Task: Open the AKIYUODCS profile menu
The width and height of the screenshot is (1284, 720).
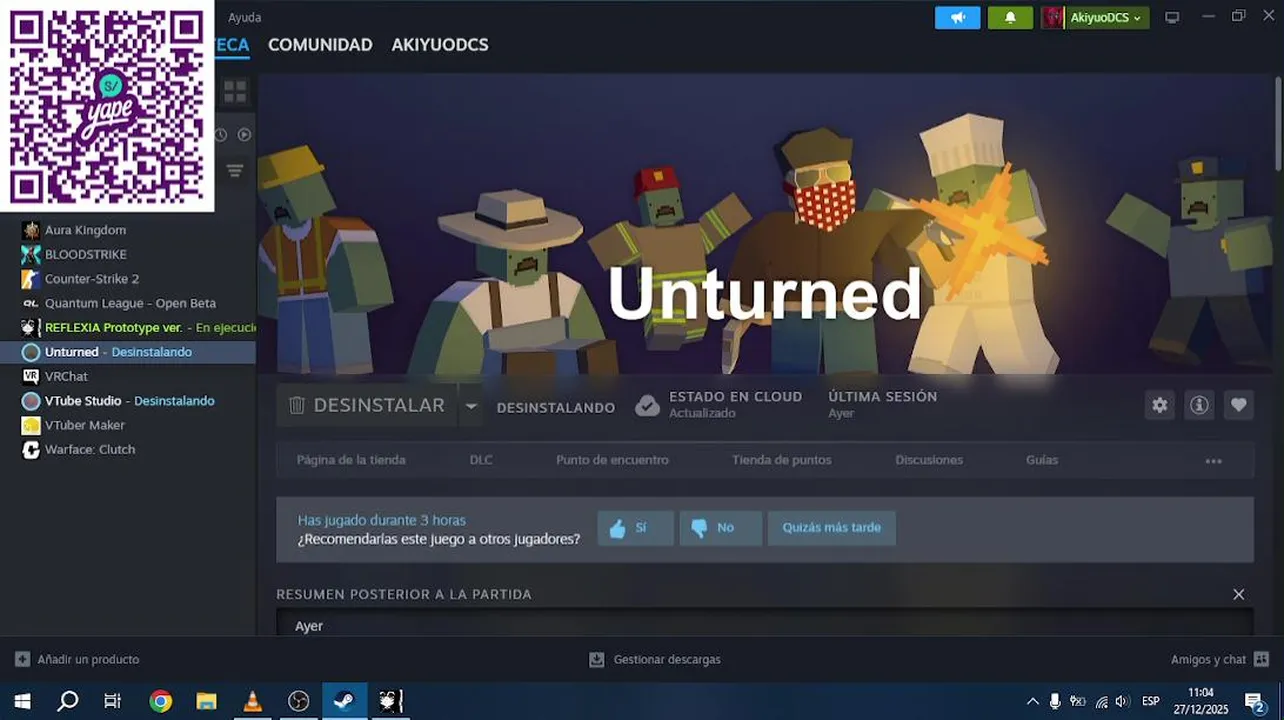Action: 440,45
